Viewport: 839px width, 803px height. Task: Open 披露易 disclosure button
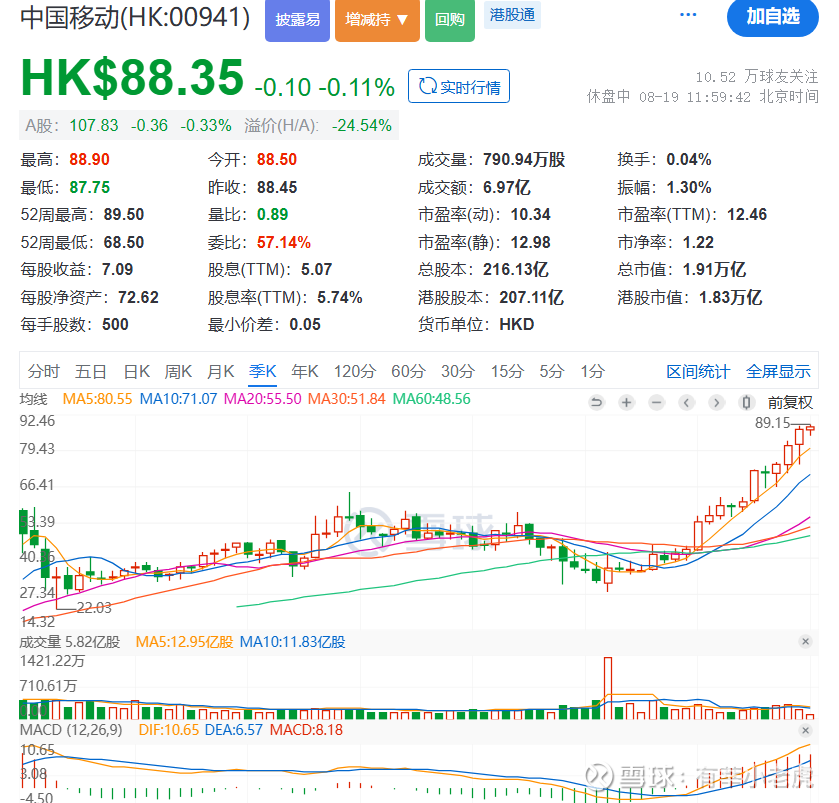click(x=298, y=20)
